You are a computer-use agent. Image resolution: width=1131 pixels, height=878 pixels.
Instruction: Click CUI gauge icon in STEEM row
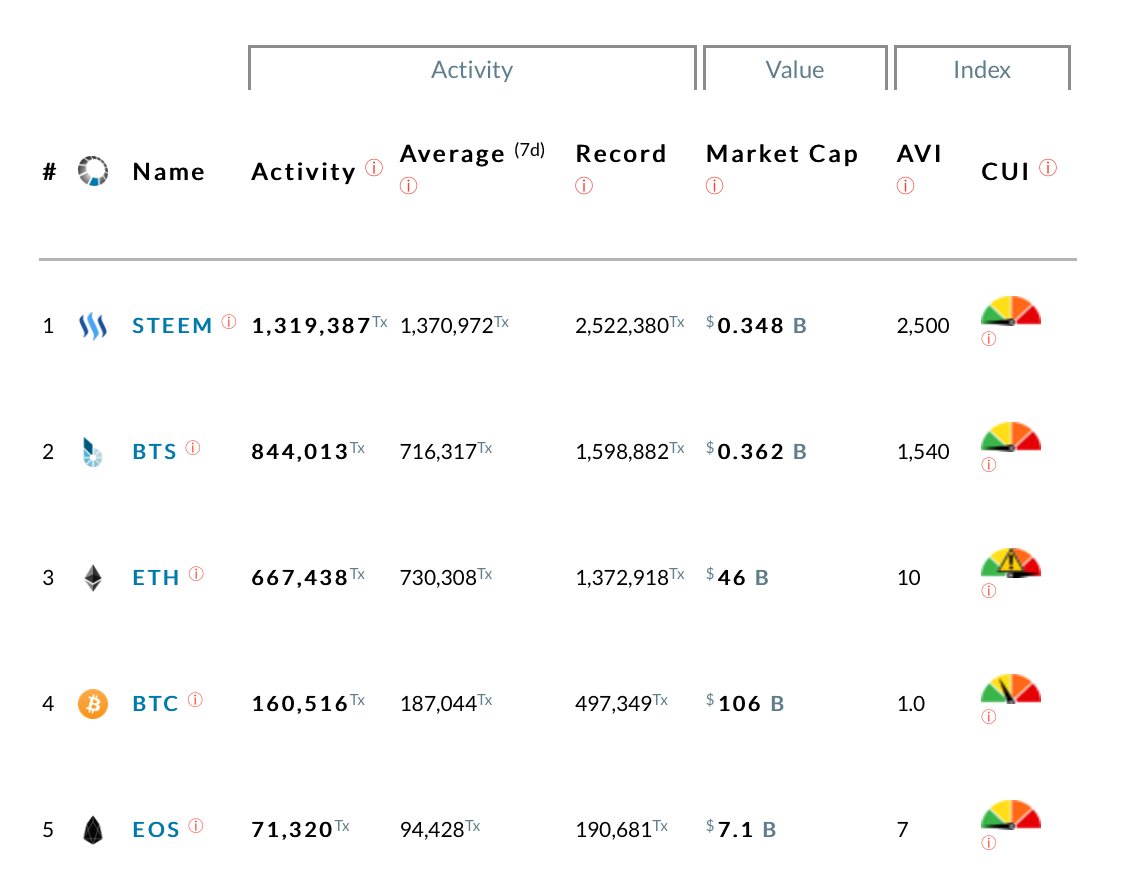pyautogui.click(x=1011, y=311)
